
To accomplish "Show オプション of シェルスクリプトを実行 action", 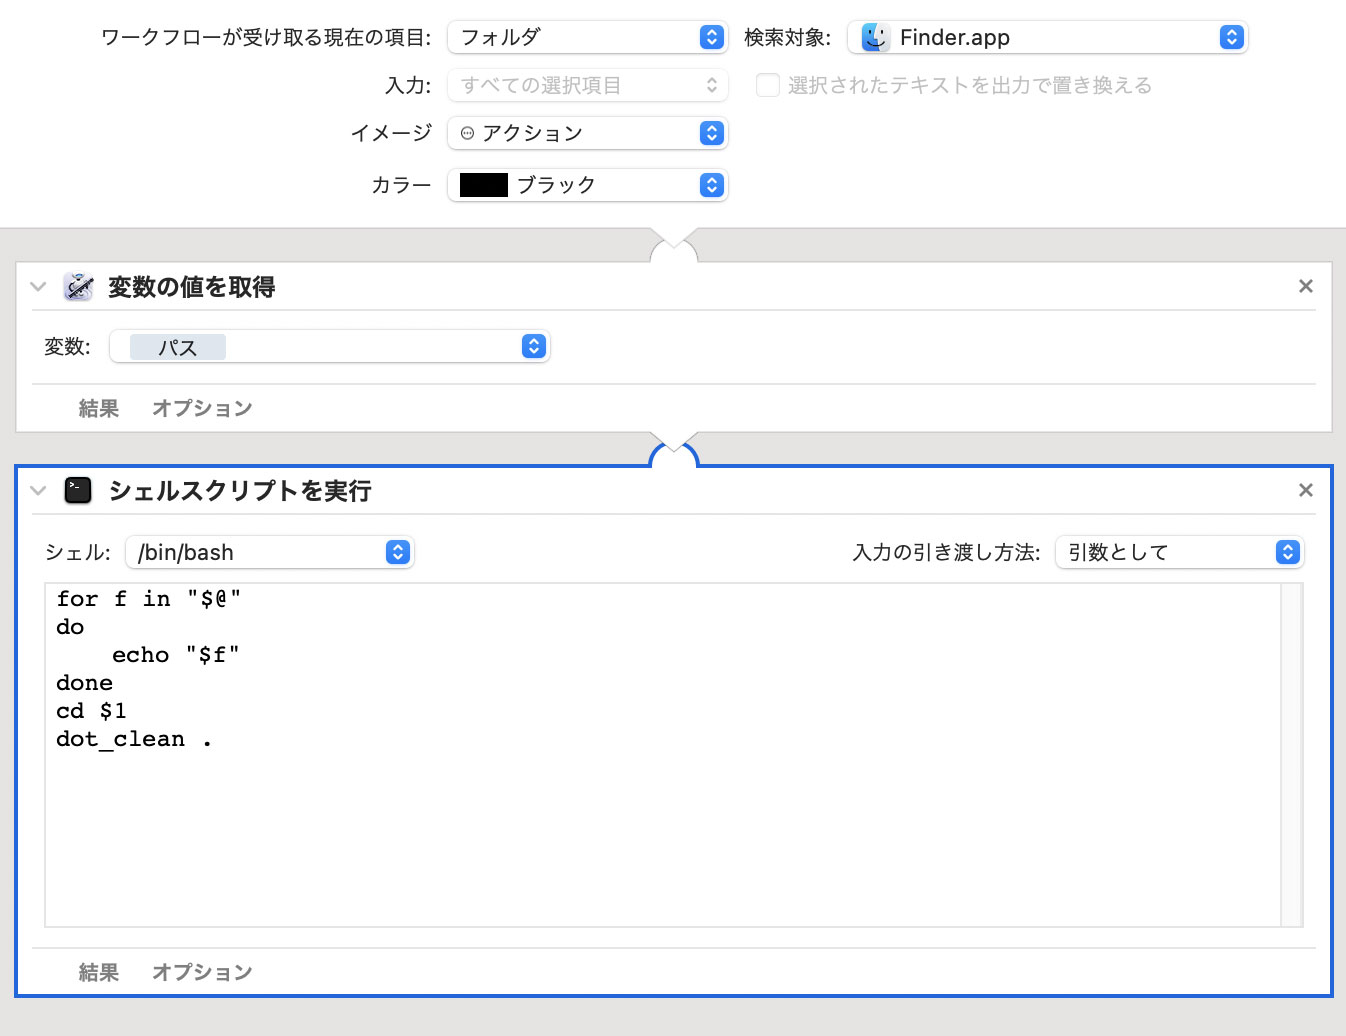I will (x=202, y=972).
